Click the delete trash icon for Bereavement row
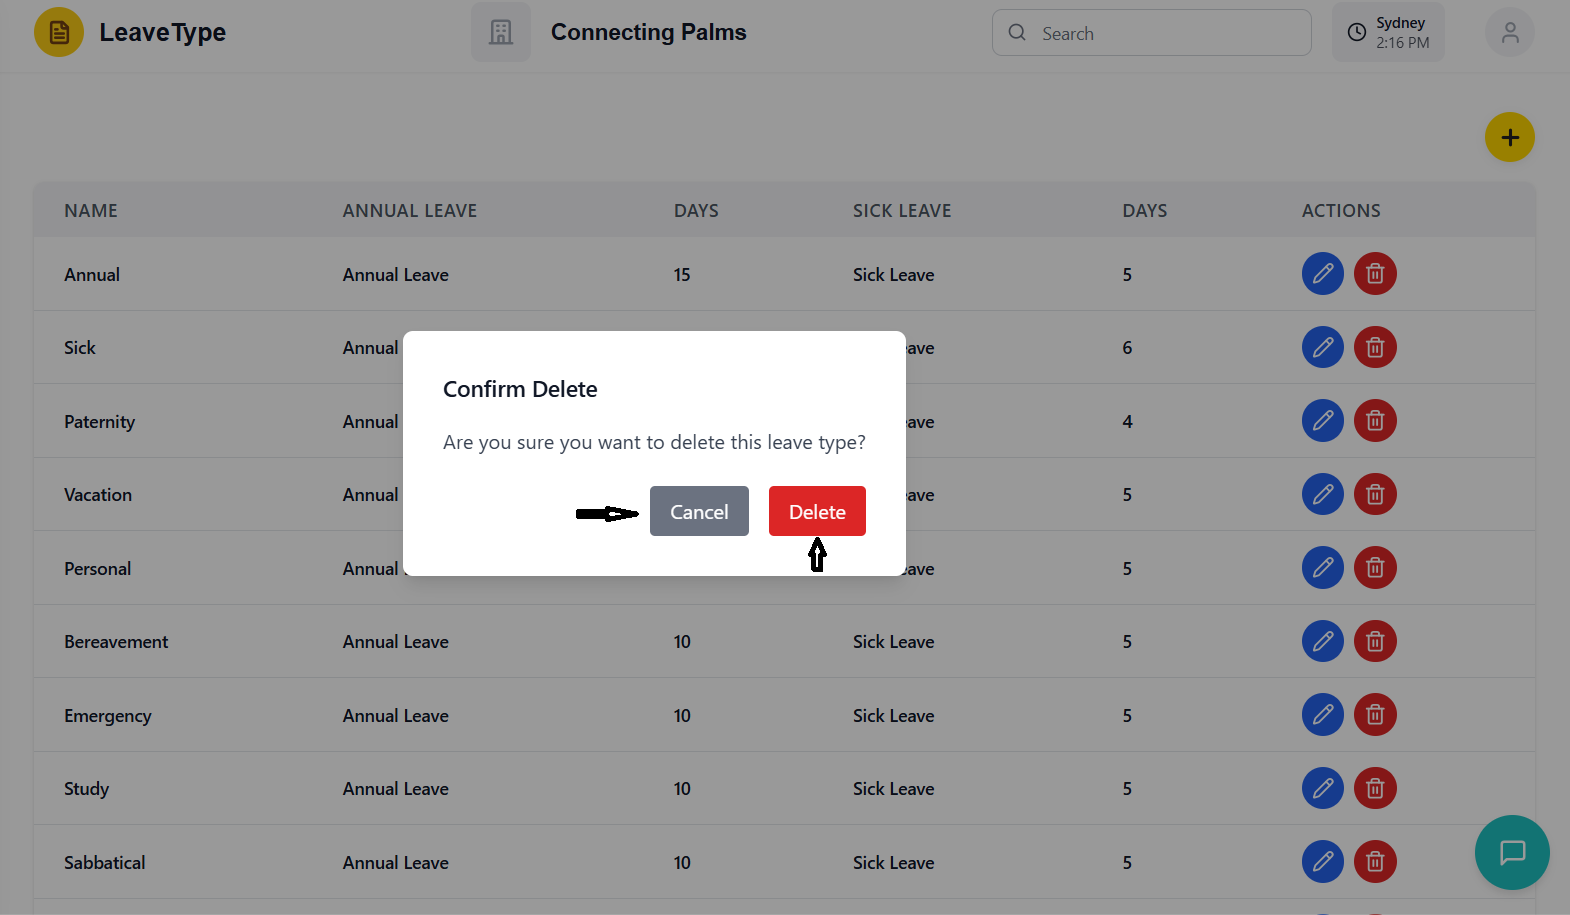1570x915 pixels. point(1375,641)
